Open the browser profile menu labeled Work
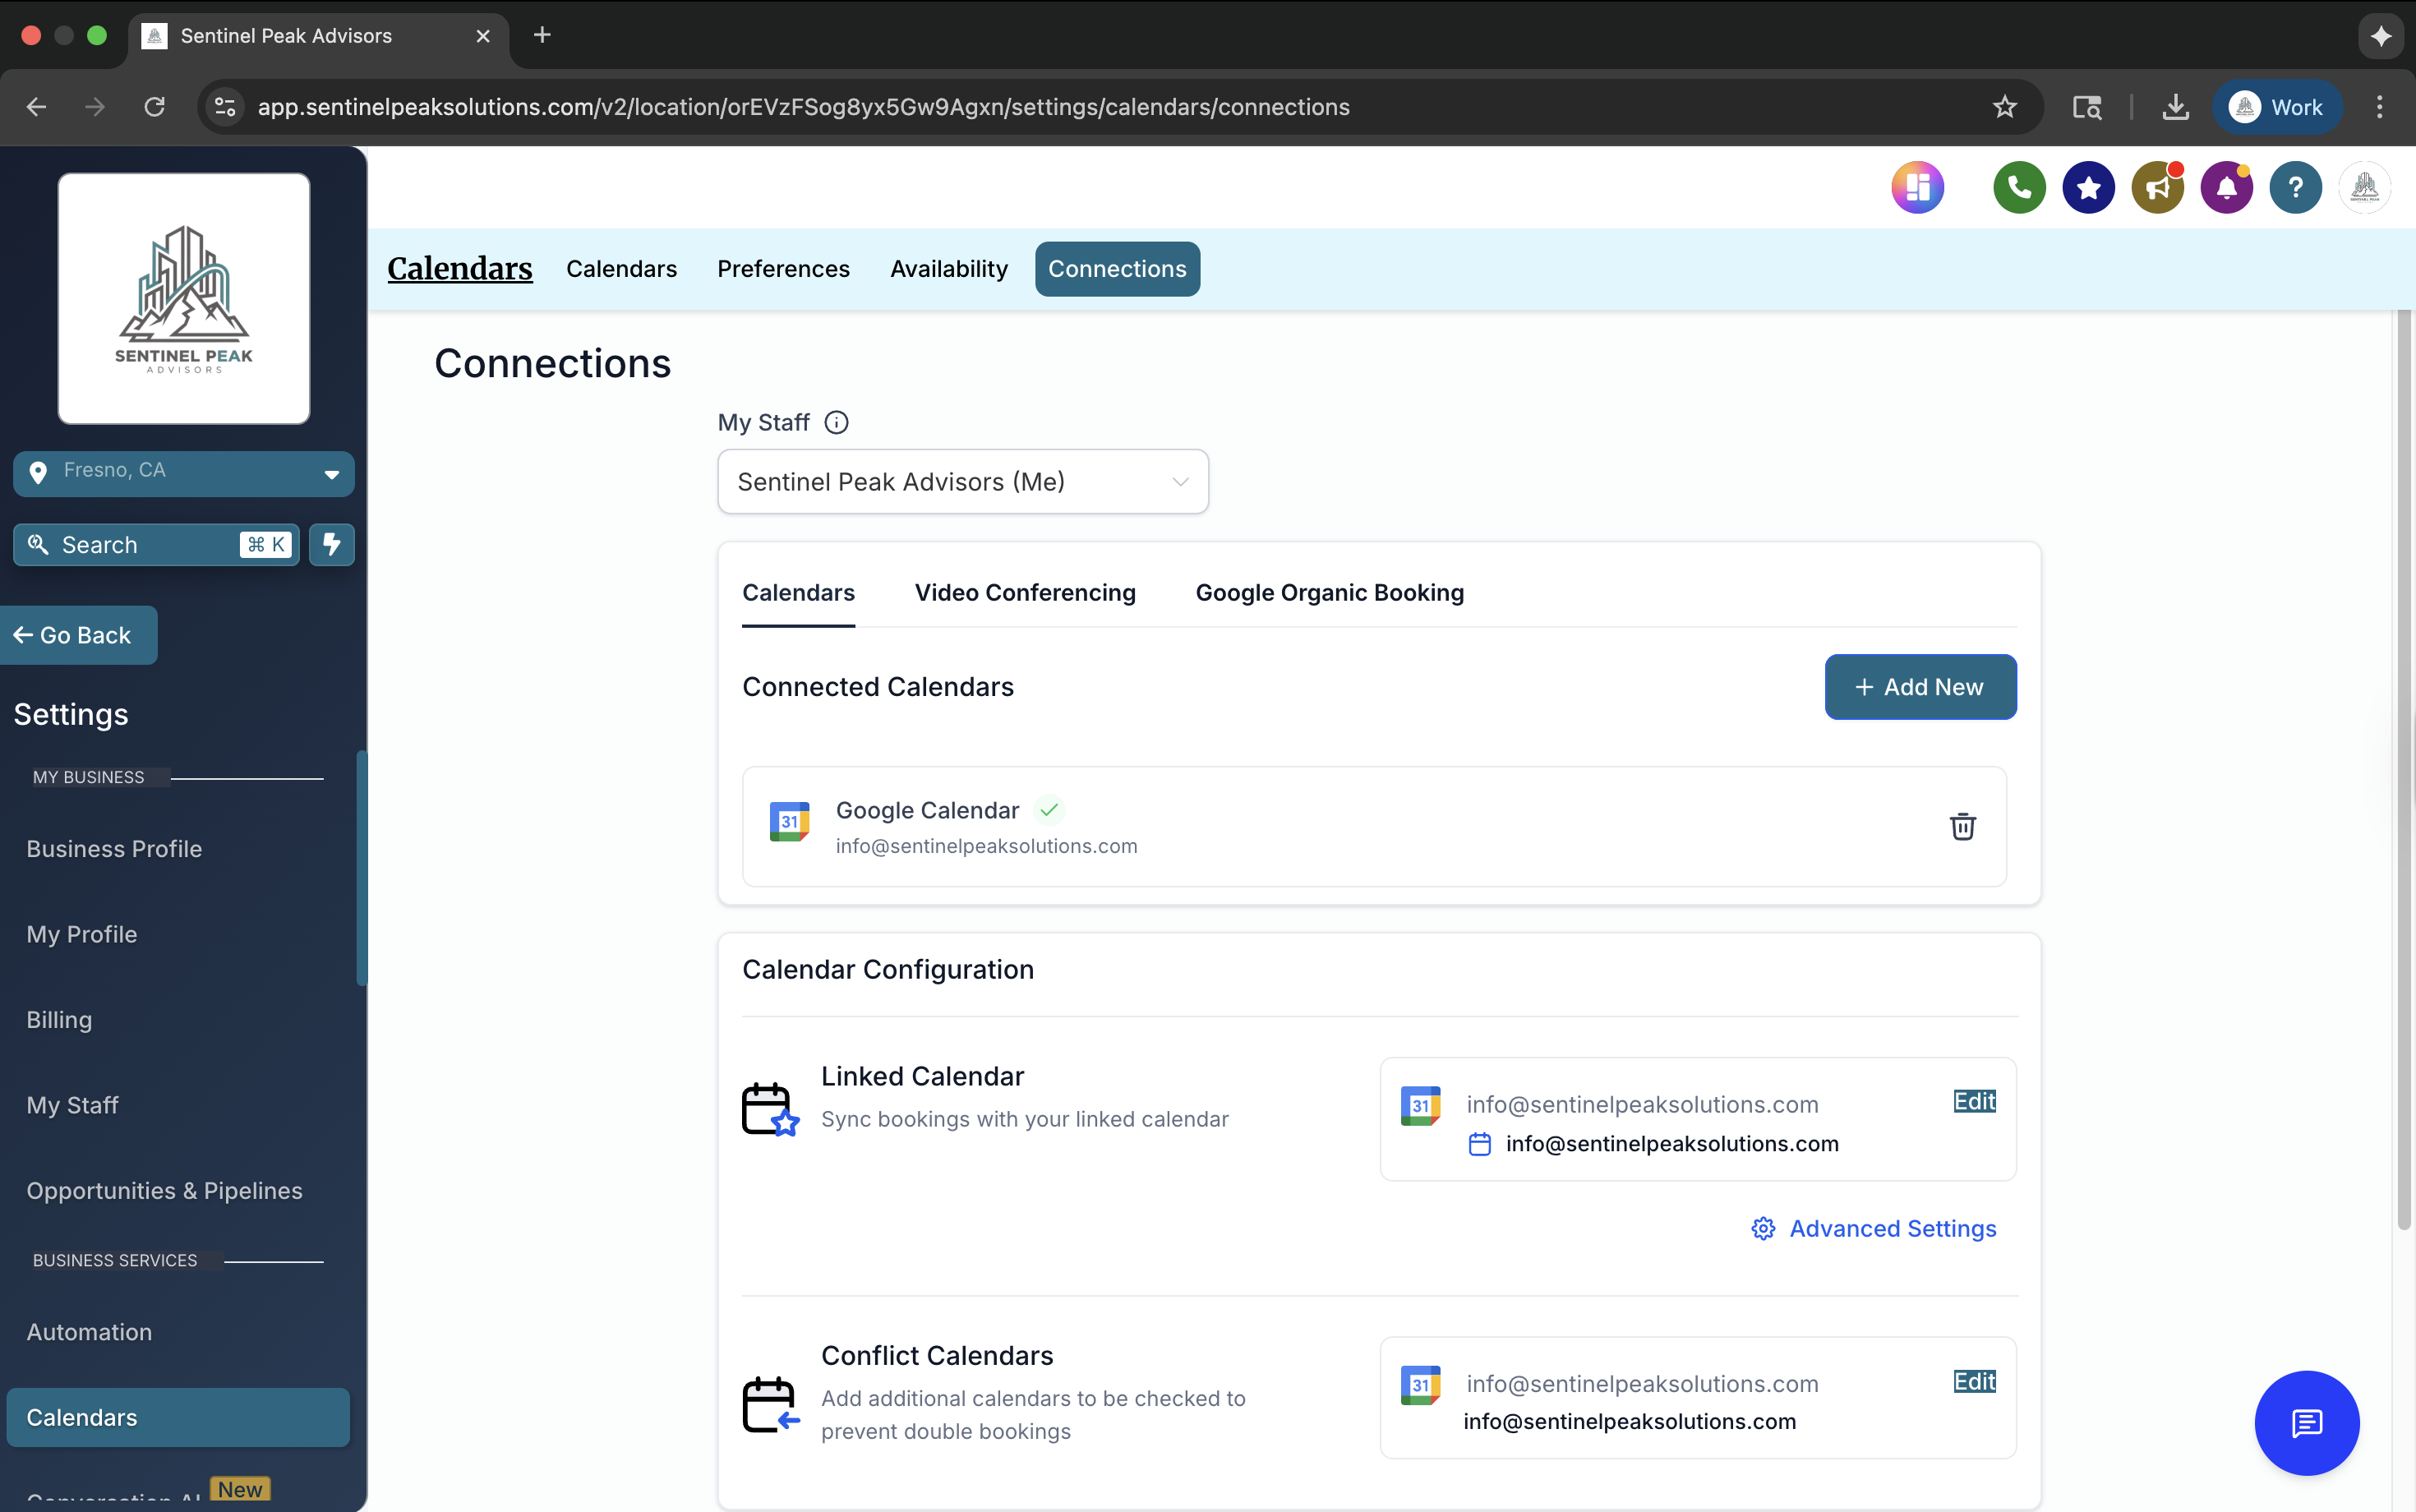This screenshot has width=2416, height=1512. tap(2279, 107)
